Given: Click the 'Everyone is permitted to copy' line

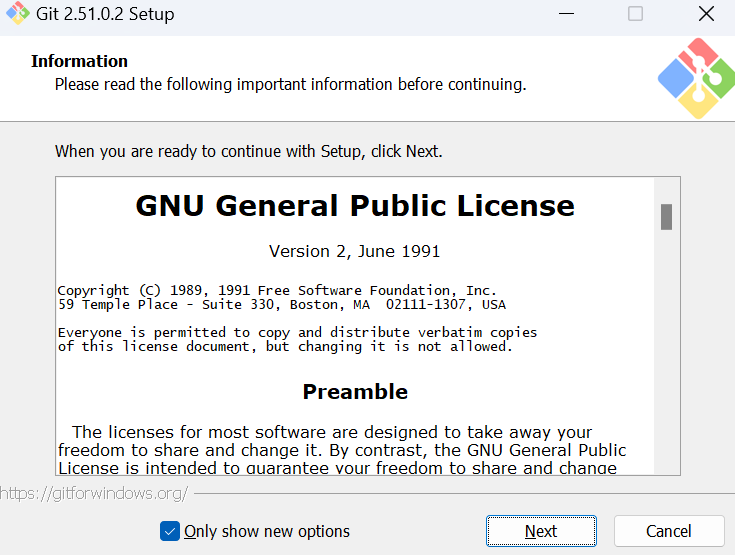Looking at the screenshot, I should (x=297, y=332).
